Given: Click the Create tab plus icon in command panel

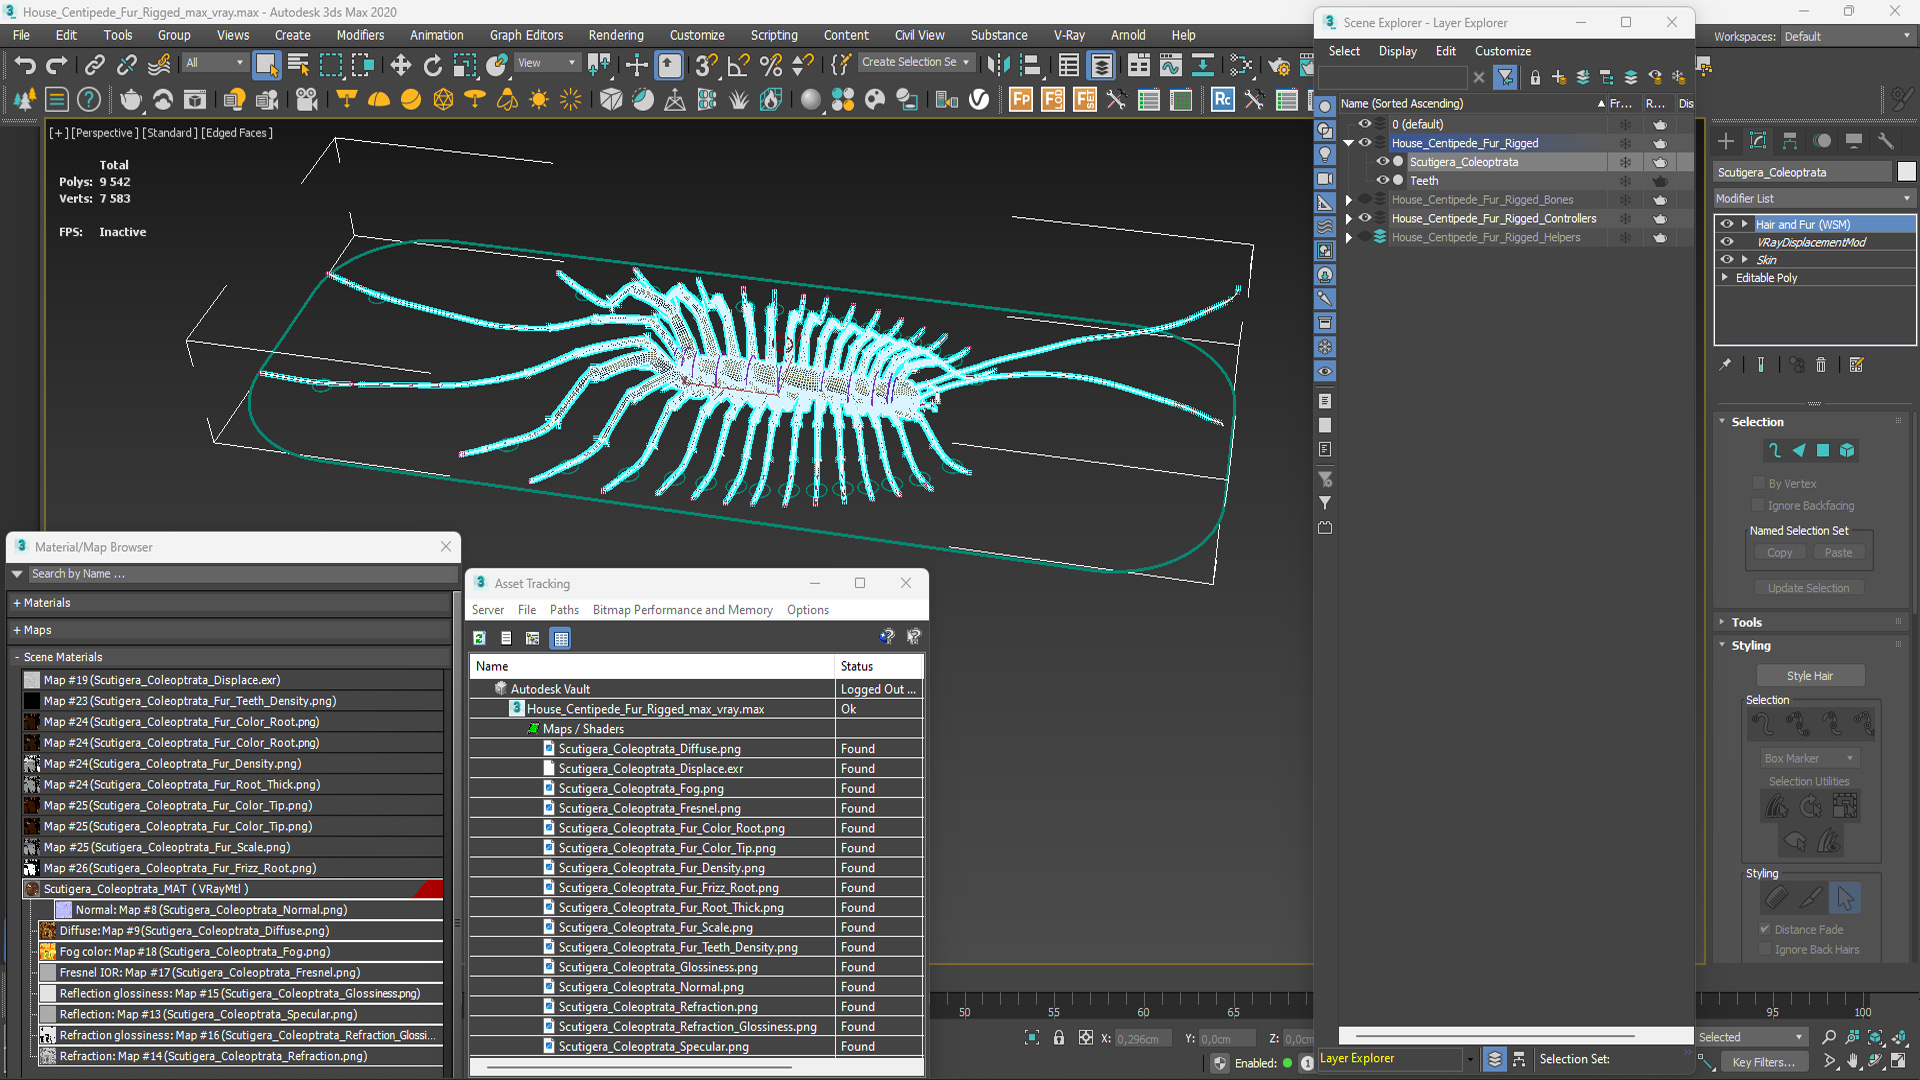Looking at the screenshot, I should tap(1726, 141).
